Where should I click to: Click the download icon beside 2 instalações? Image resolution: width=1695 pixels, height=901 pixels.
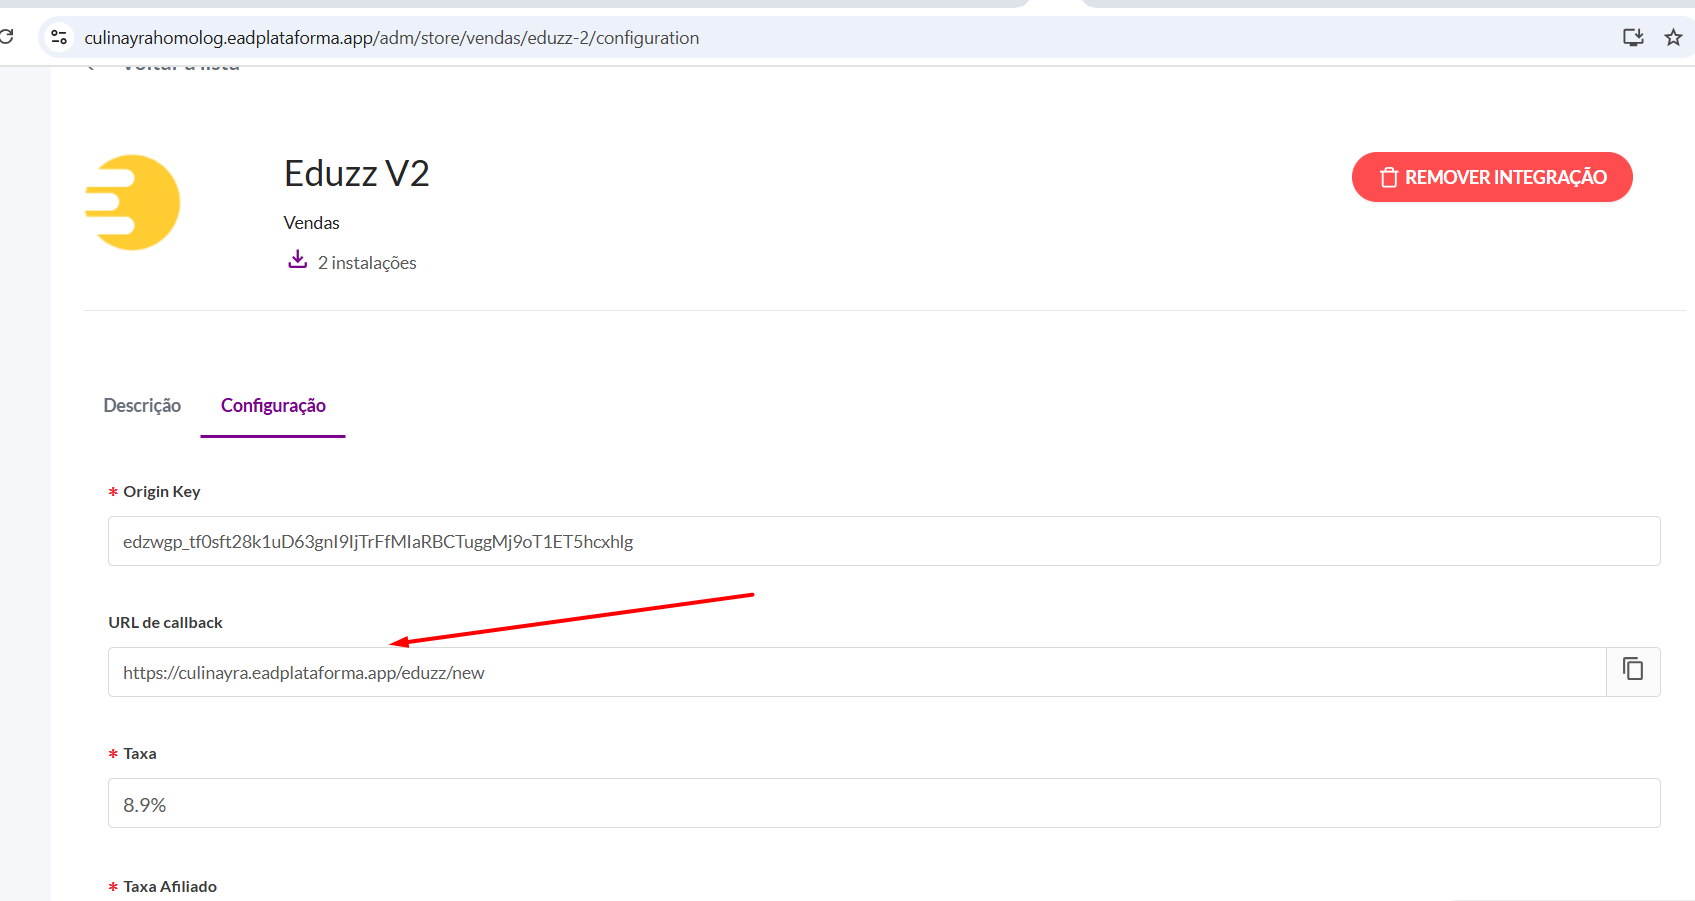click(297, 260)
